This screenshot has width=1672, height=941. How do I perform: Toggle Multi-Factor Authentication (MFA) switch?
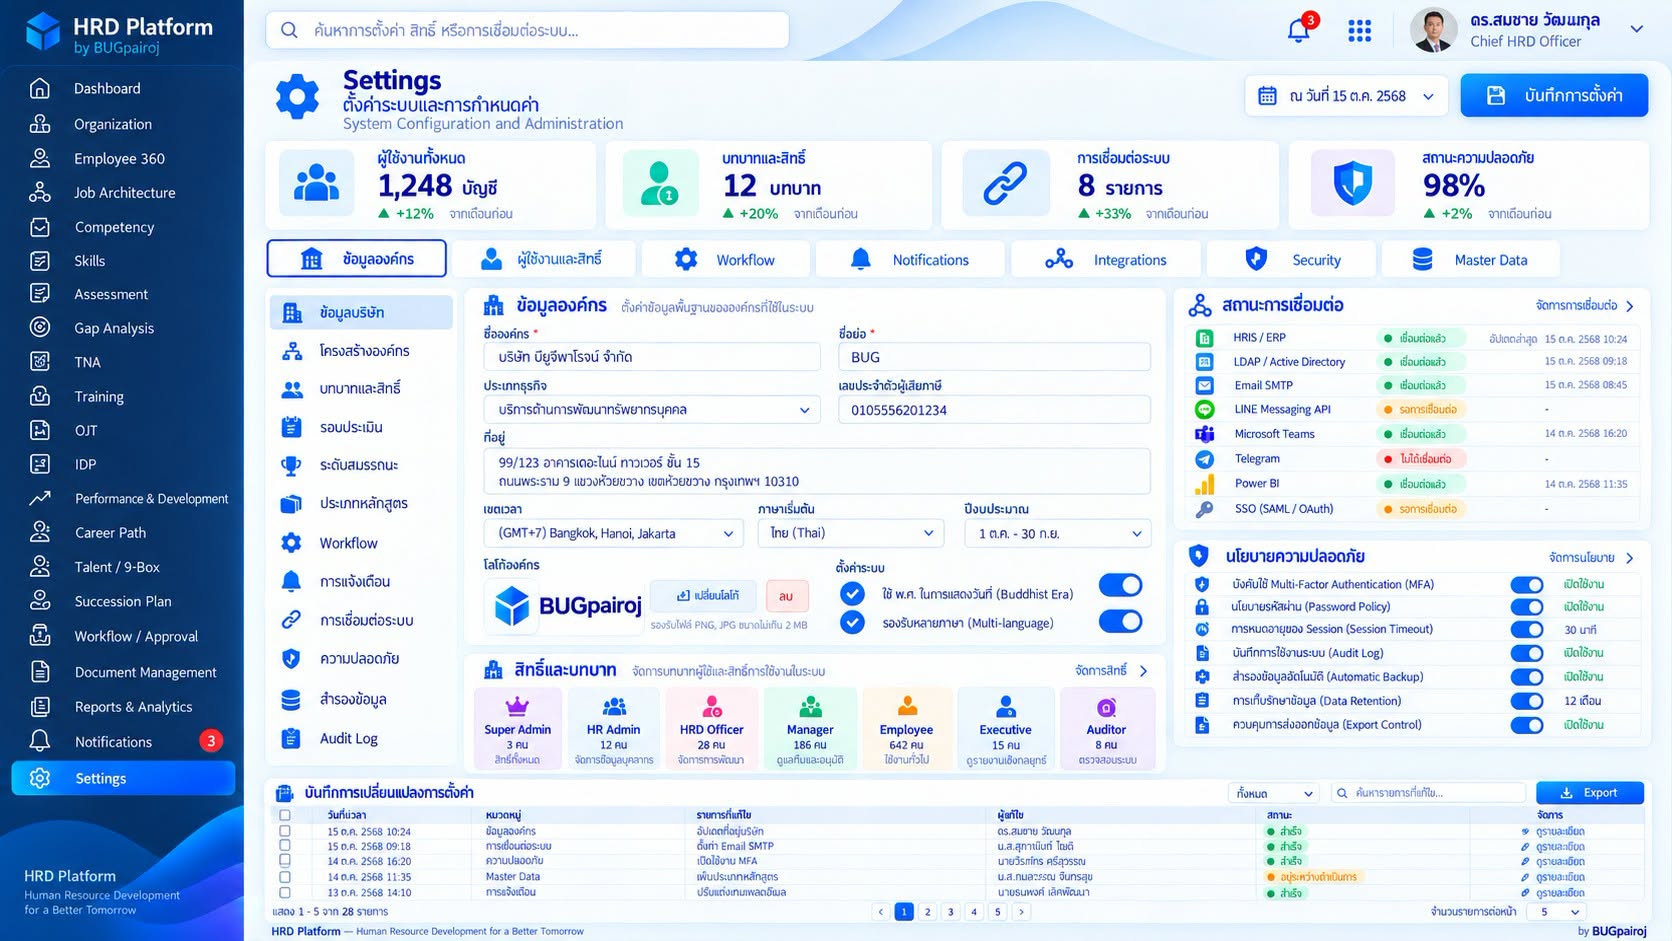coord(1526,584)
